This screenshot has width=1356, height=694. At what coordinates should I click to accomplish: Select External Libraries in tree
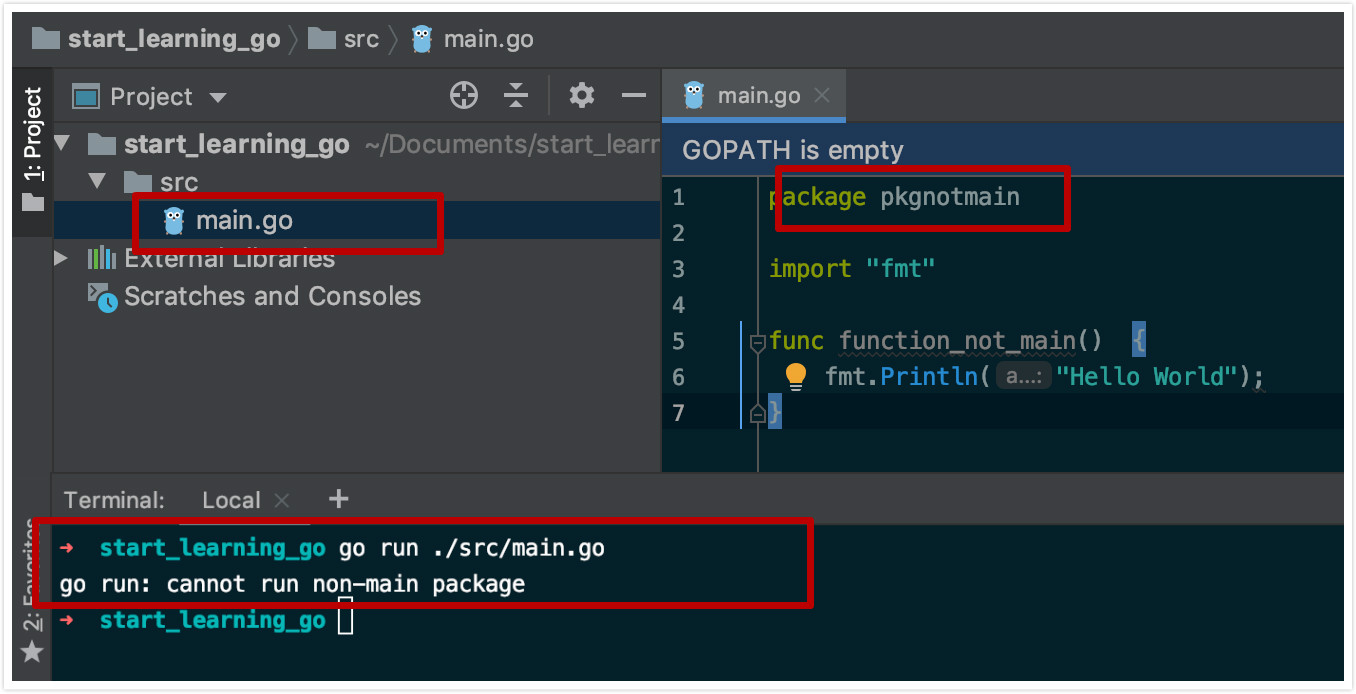tap(229, 258)
